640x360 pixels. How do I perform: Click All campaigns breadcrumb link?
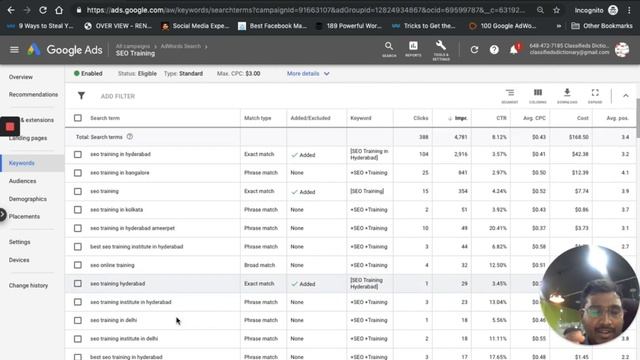133,46
